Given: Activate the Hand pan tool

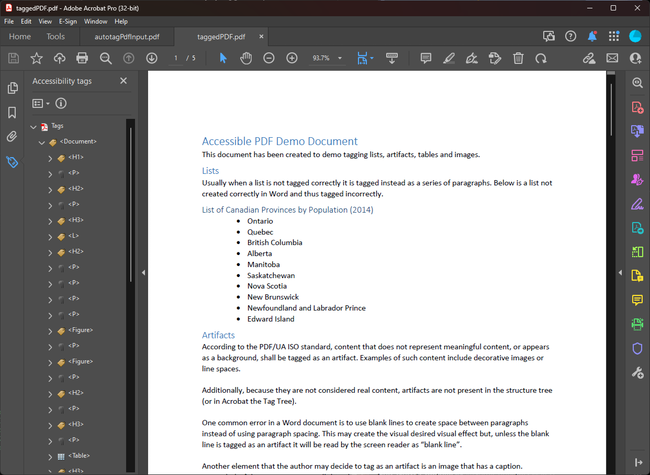Looking at the screenshot, I should click(246, 58).
